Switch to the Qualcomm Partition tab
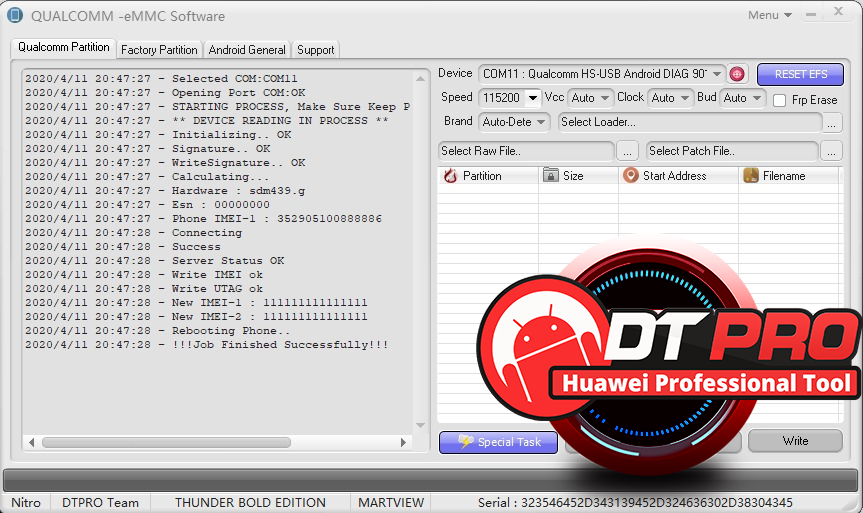The height and width of the screenshot is (513, 863). [63, 47]
